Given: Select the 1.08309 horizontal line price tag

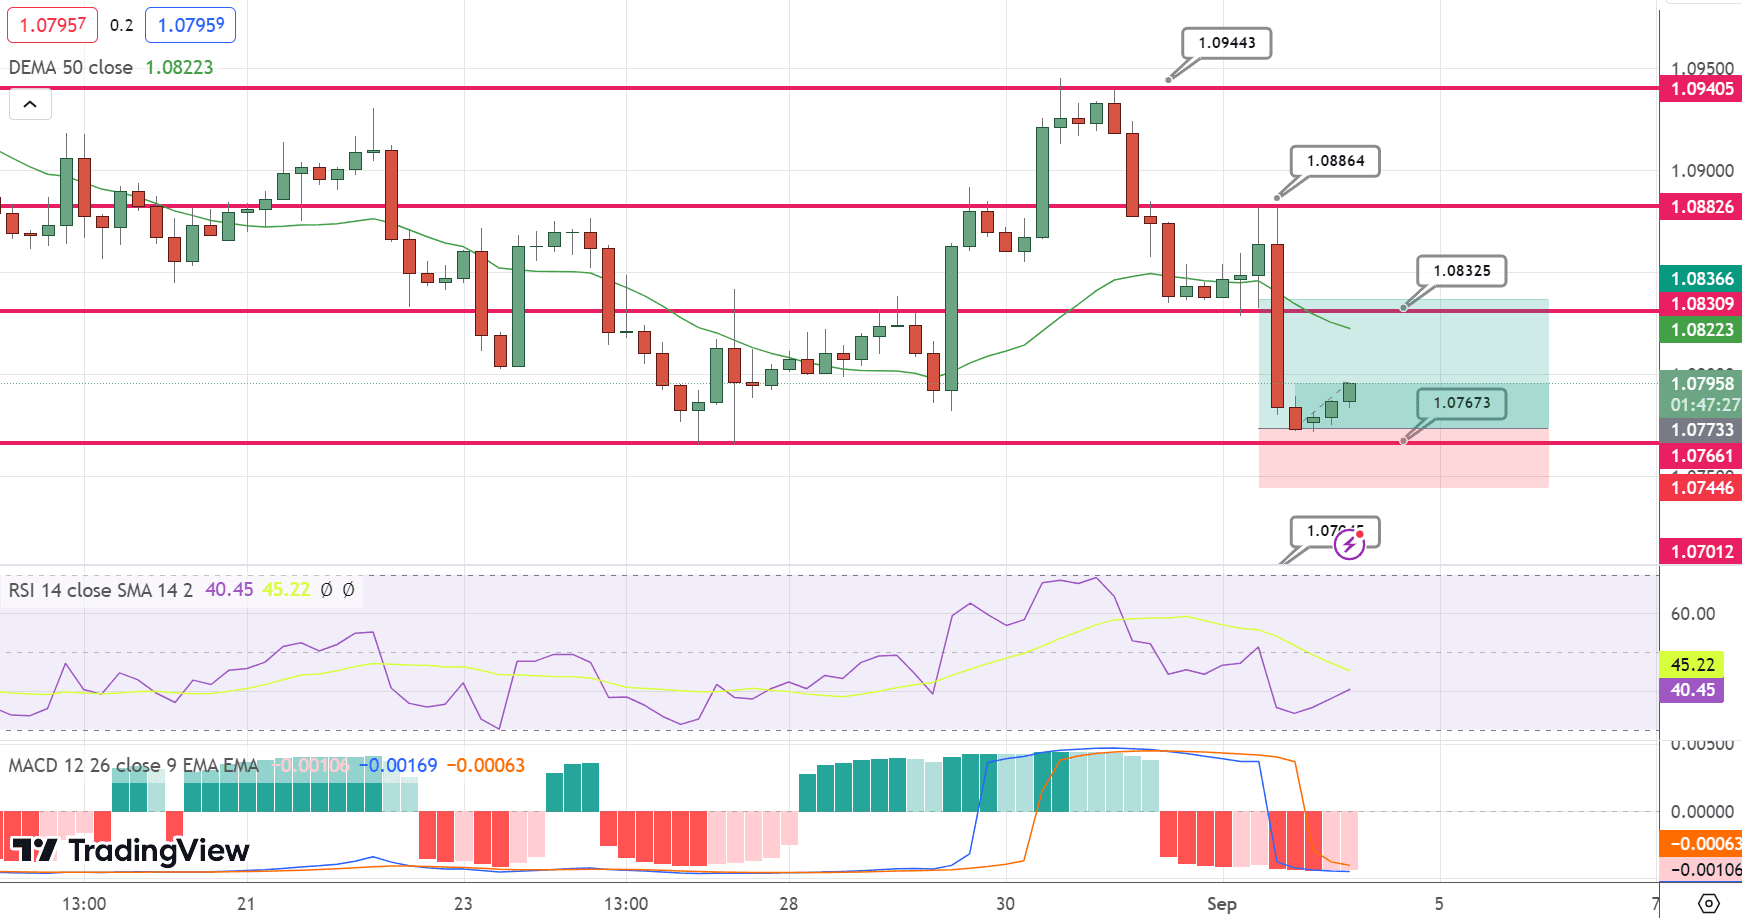Looking at the screenshot, I should tap(1701, 304).
